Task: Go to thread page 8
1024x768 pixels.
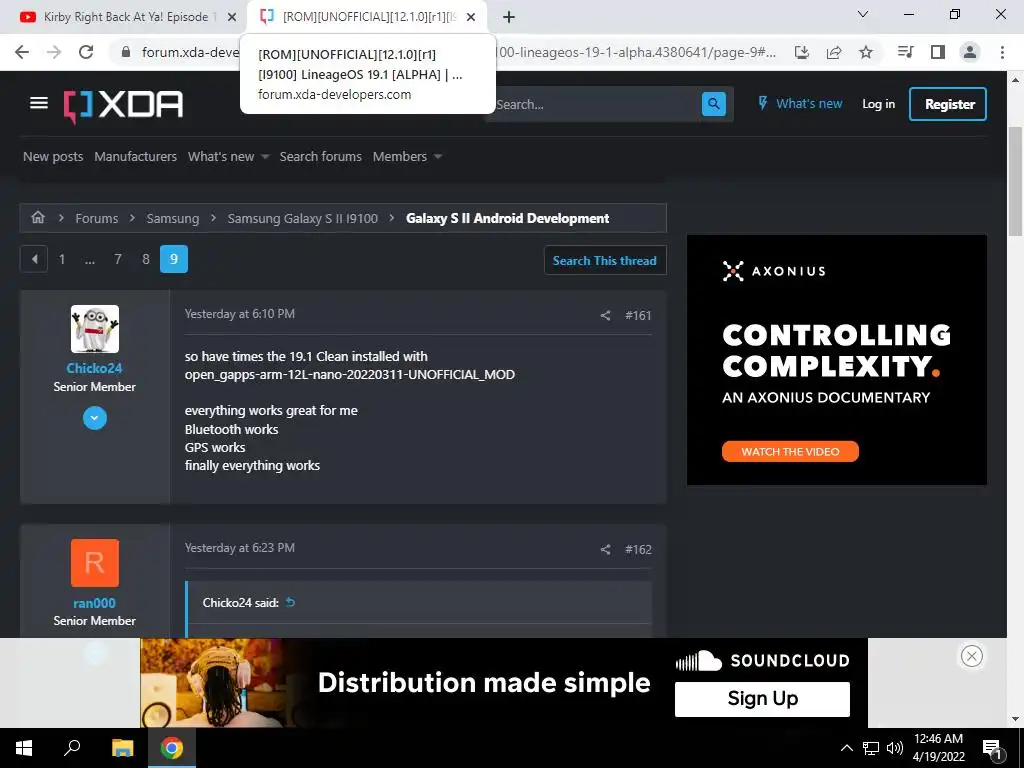Action: point(146,259)
